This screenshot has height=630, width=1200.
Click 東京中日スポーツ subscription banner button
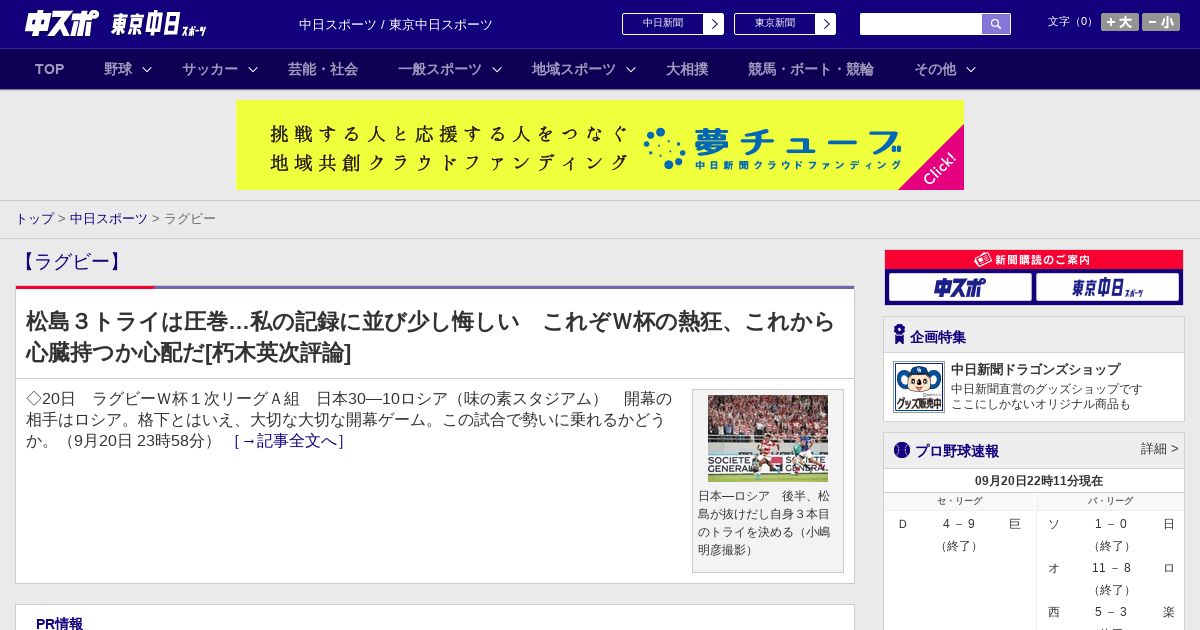[1107, 288]
